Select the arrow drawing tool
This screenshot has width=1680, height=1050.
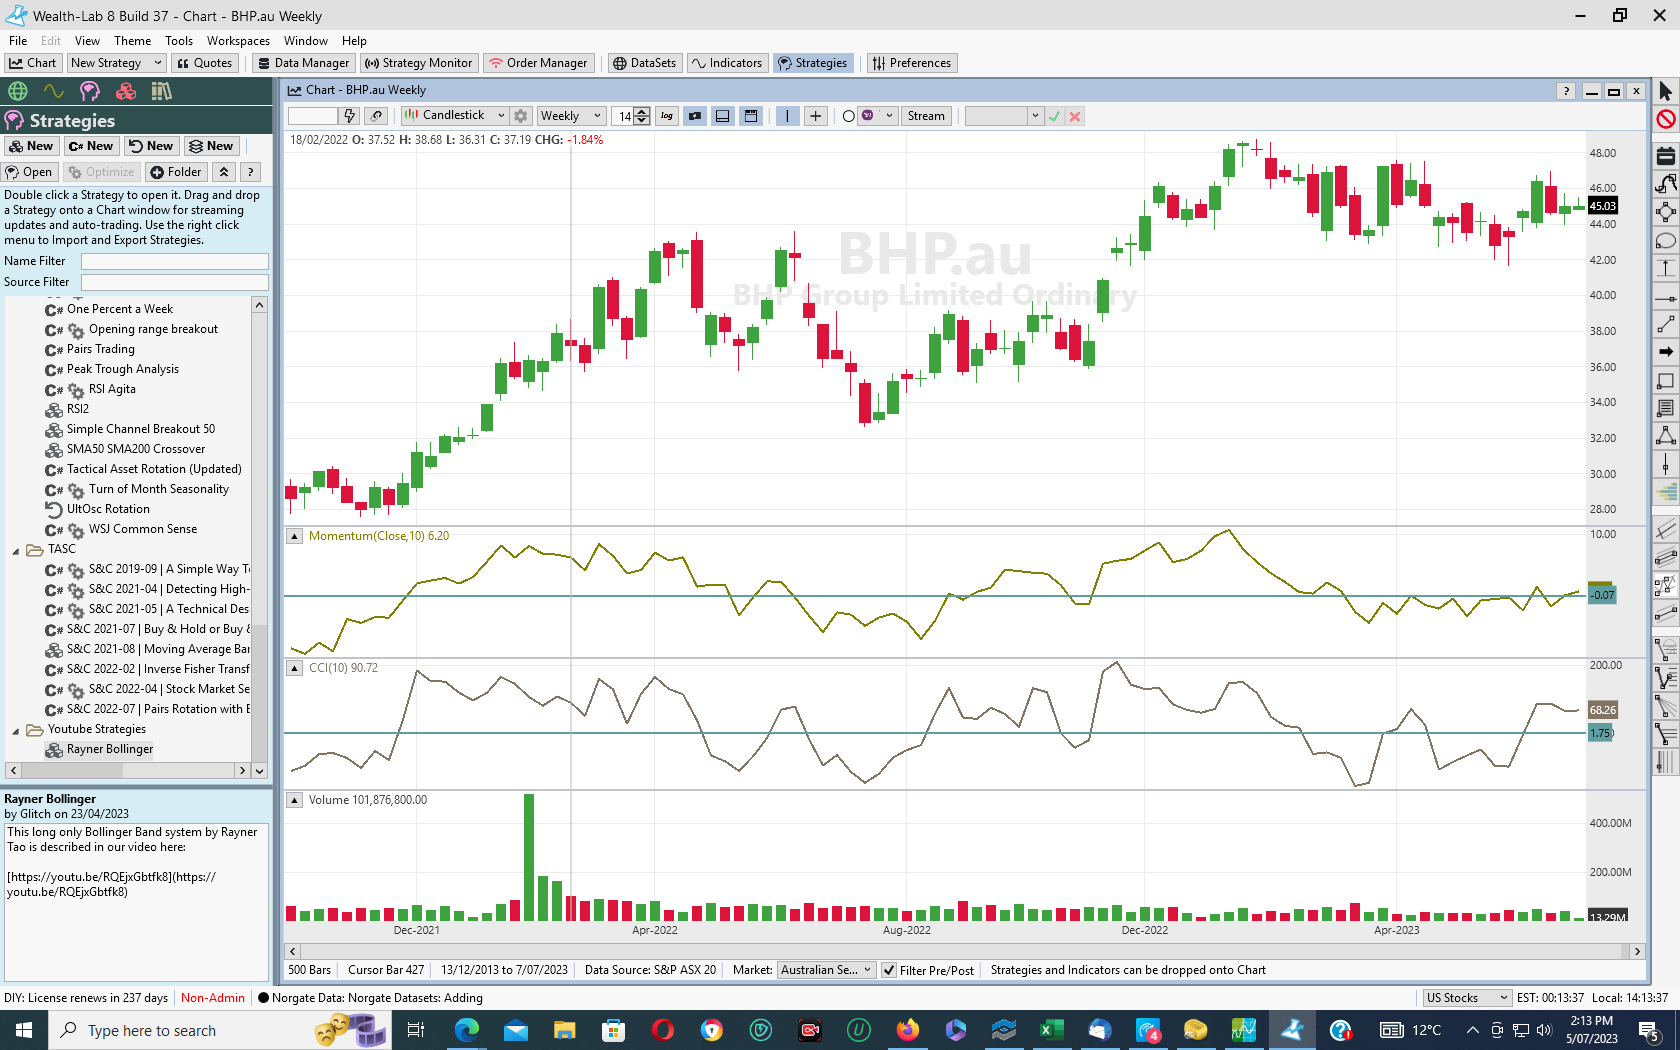tap(1665, 352)
